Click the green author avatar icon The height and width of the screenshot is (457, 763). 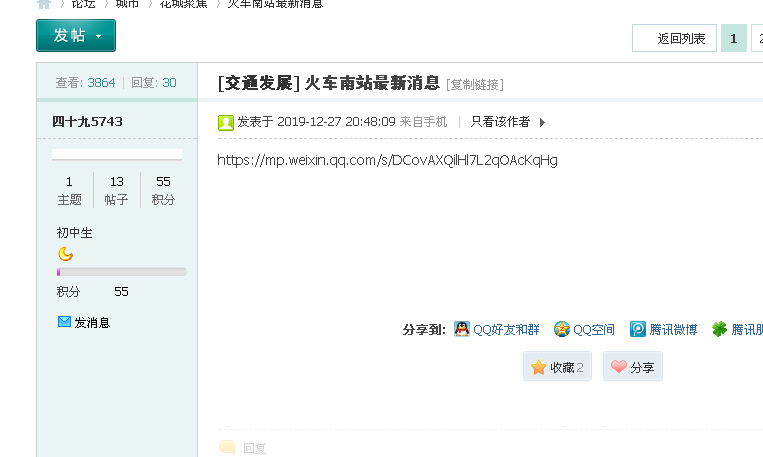[x=226, y=122]
